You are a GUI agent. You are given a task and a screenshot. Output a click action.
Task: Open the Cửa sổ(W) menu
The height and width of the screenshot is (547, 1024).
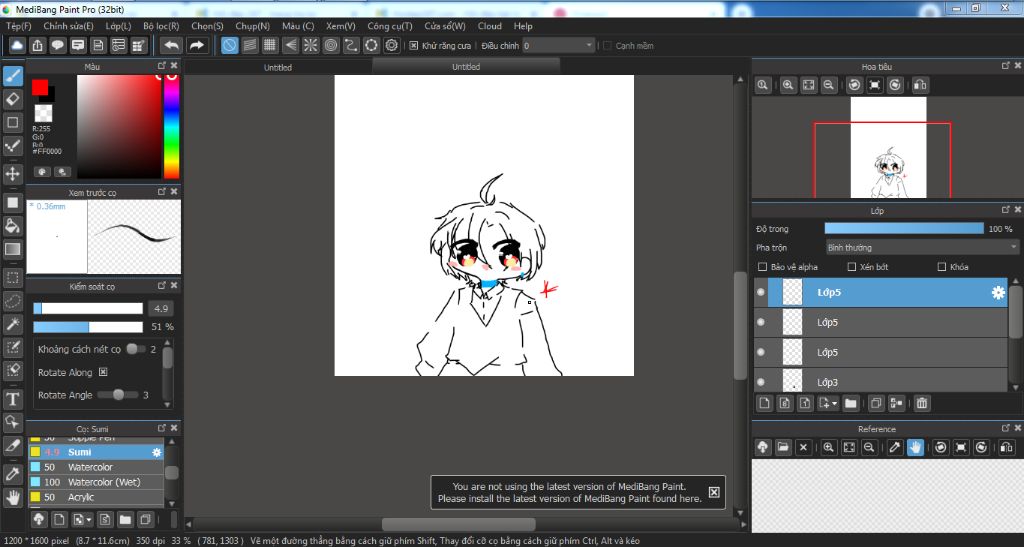point(445,26)
